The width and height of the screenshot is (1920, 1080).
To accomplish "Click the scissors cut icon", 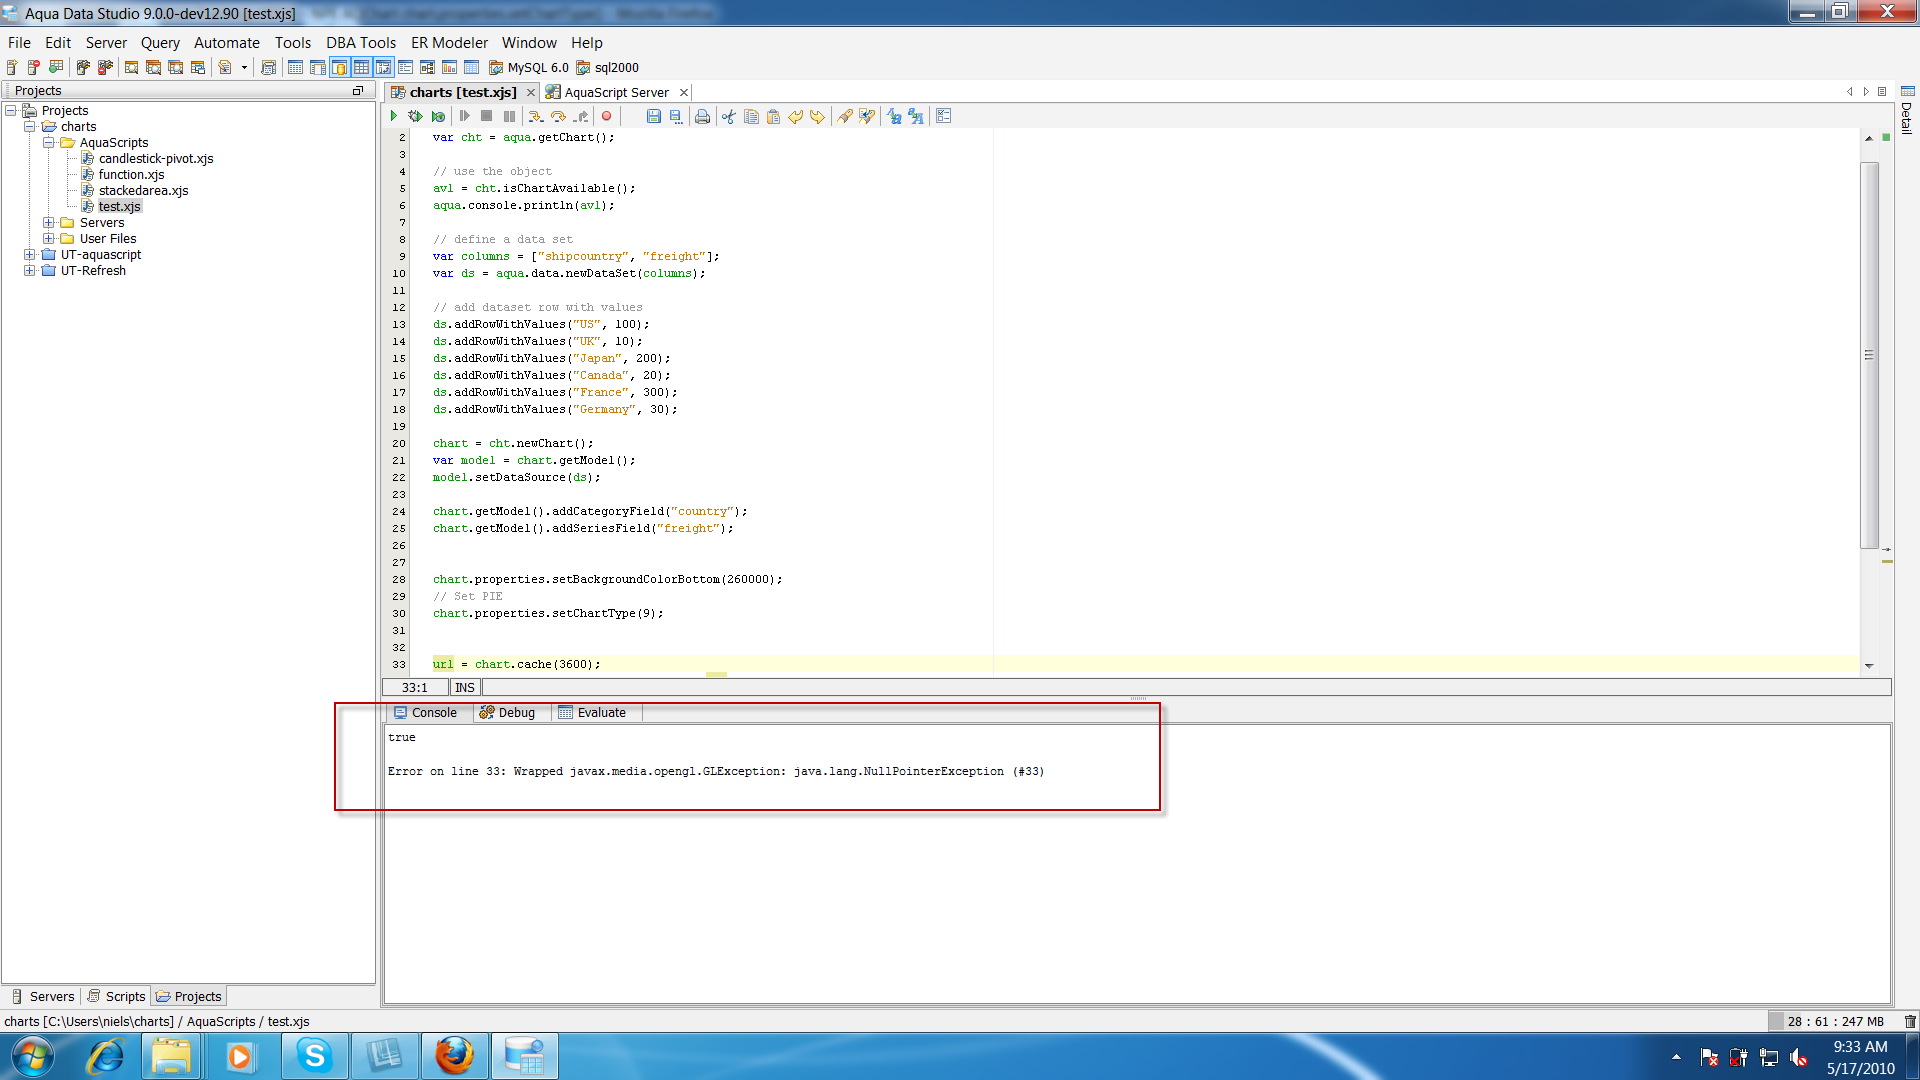I will pyautogui.click(x=728, y=116).
